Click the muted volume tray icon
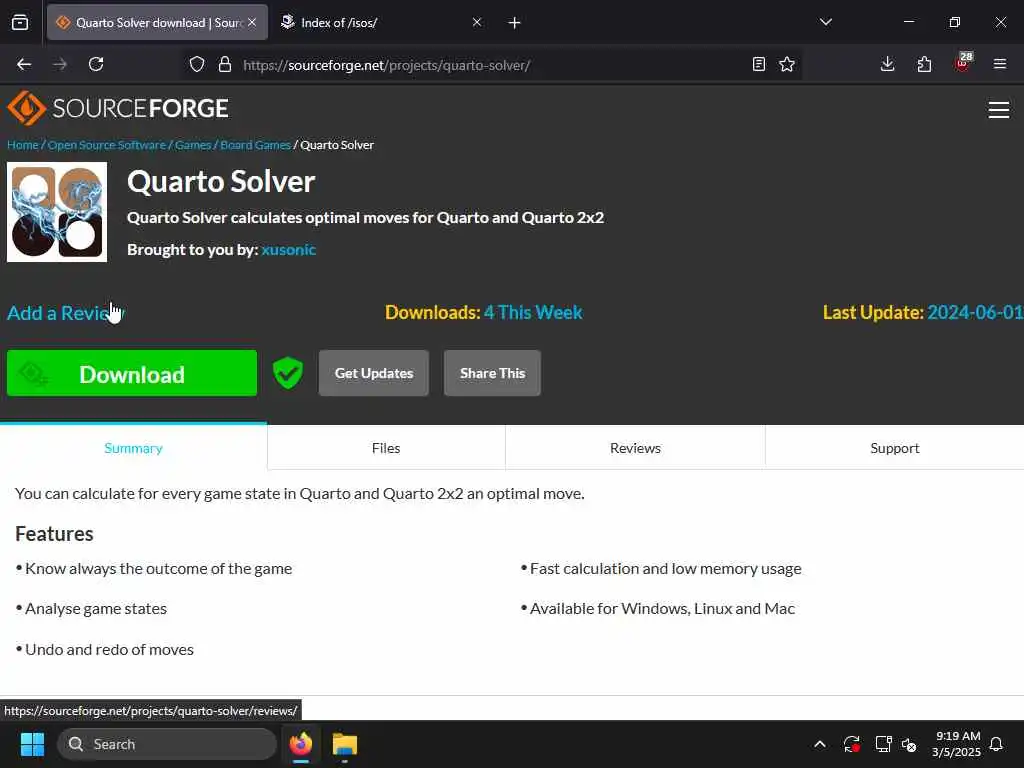Viewport: 1024px width, 768px height. pos(909,744)
